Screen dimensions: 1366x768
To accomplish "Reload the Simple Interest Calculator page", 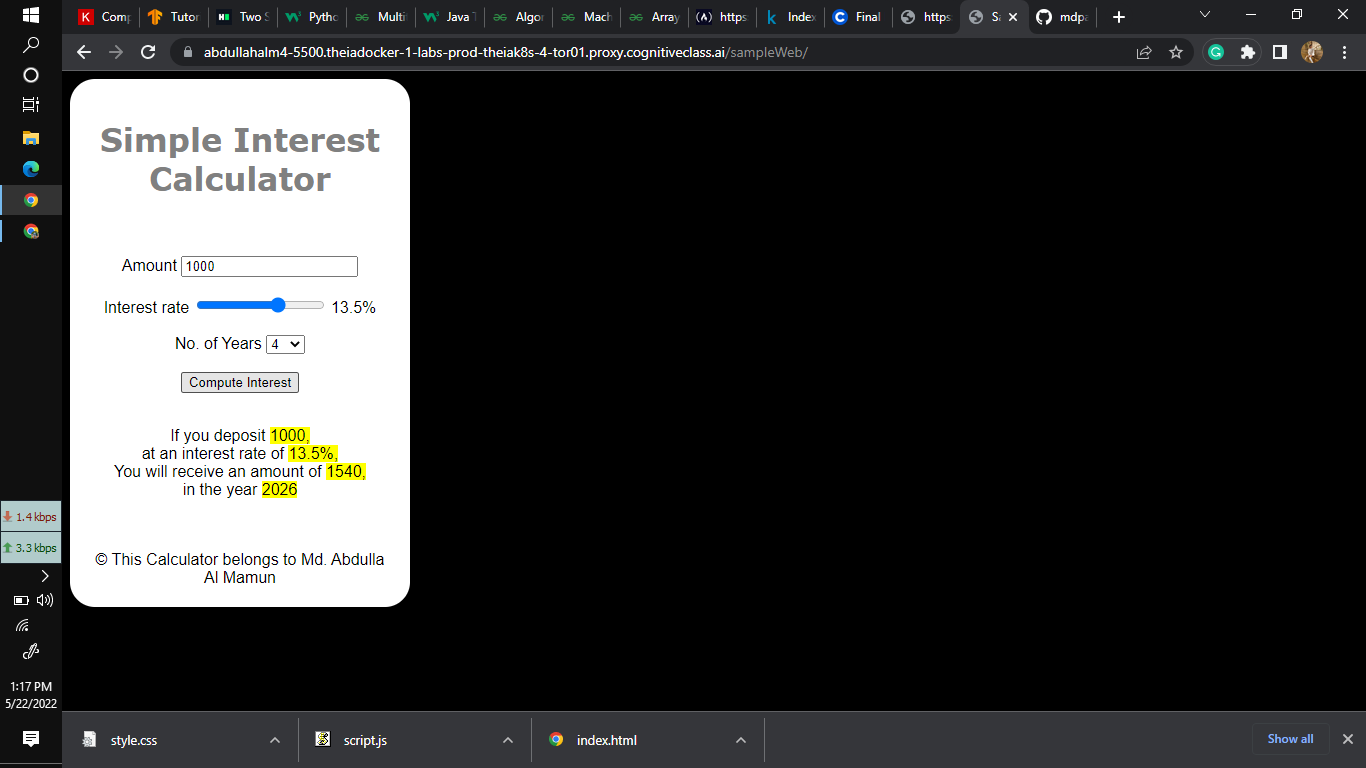I will pos(148,52).
